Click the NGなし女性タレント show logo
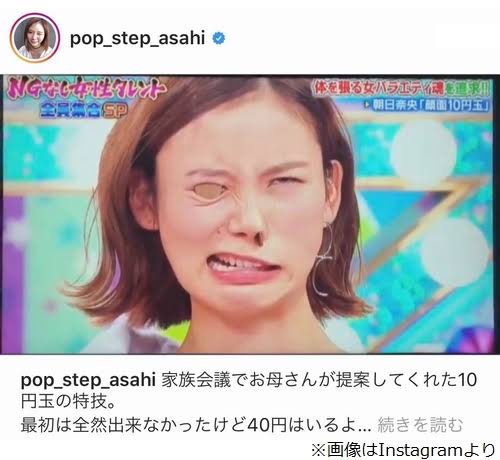Image resolution: width=500 pixels, height=460 pixels. coord(86,89)
